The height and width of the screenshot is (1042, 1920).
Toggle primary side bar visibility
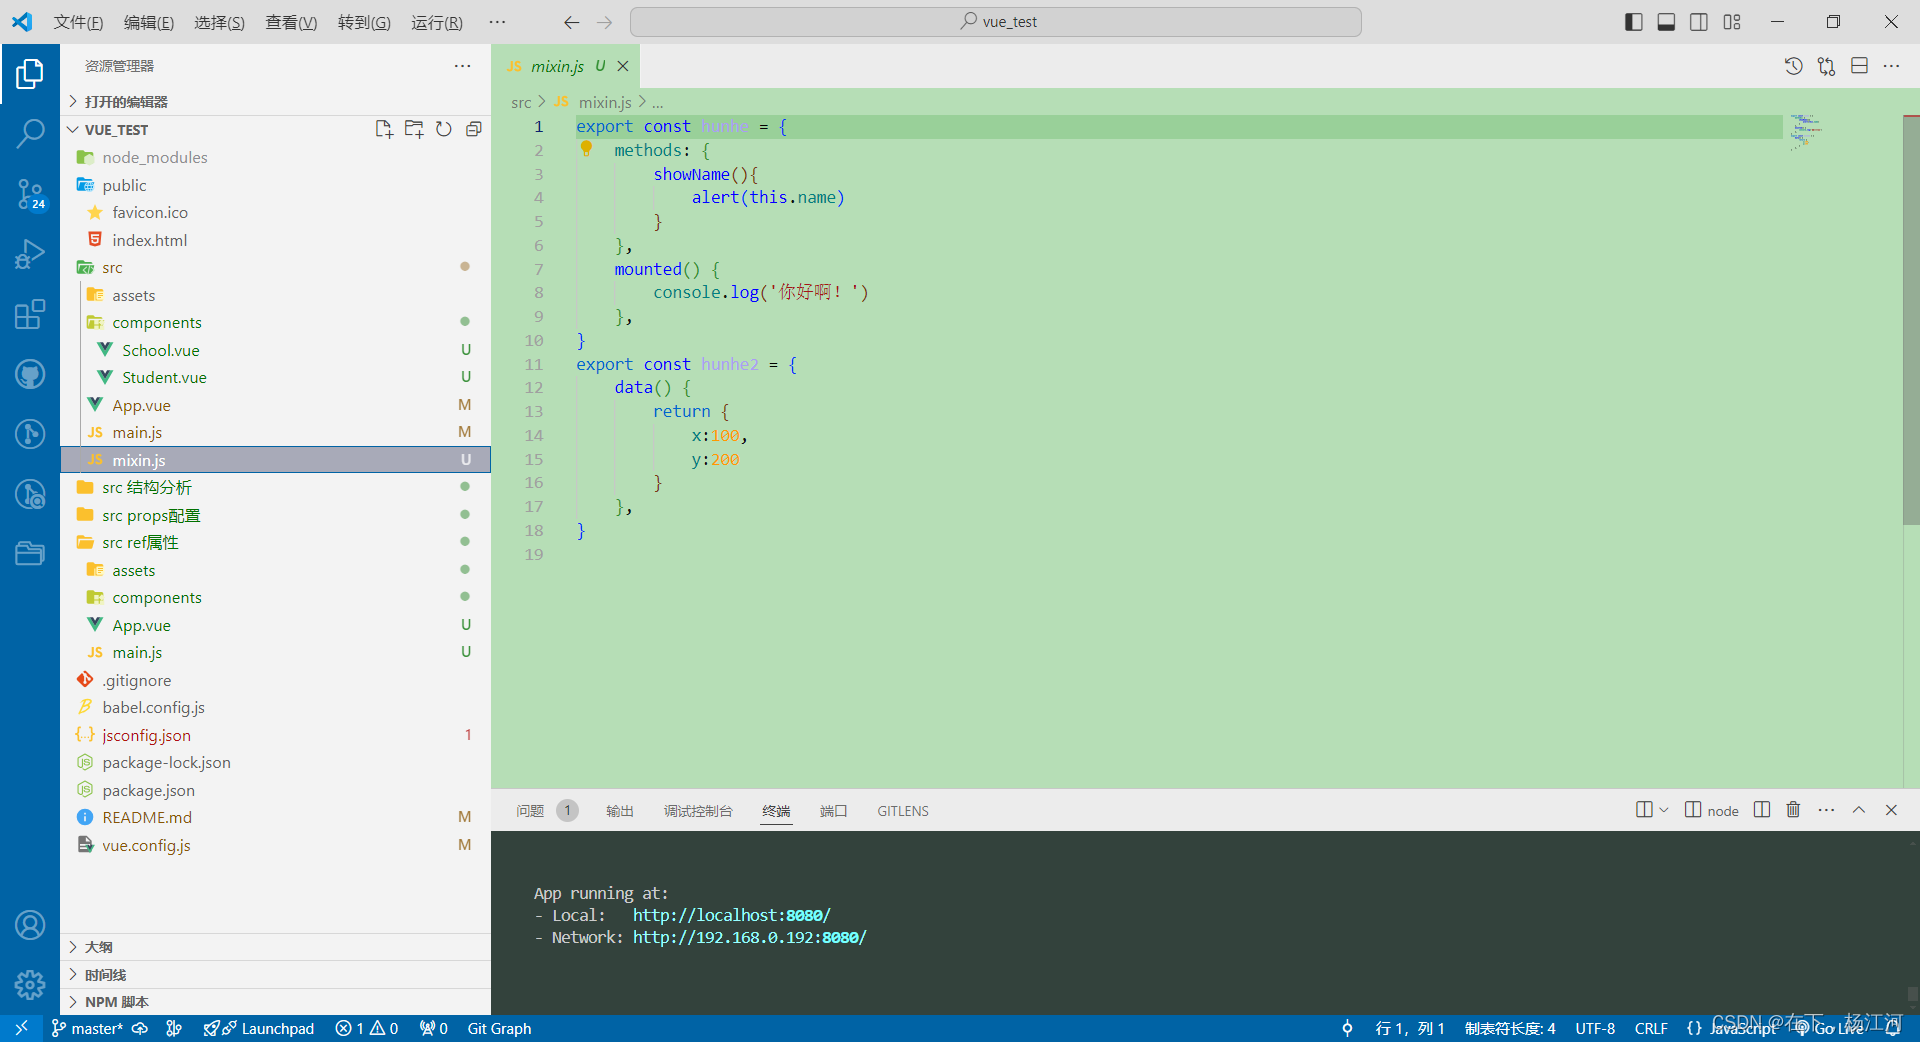pyautogui.click(x=1634, y=22)
